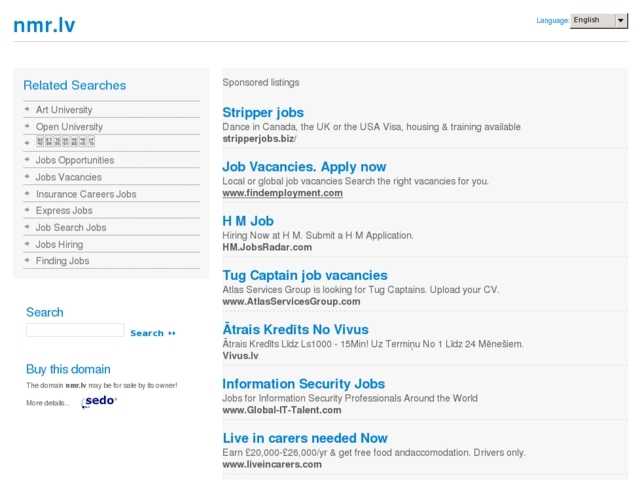Screen dimensions: 640x480
Task: Open the H M Job listing
Action: tap(248, 221)
